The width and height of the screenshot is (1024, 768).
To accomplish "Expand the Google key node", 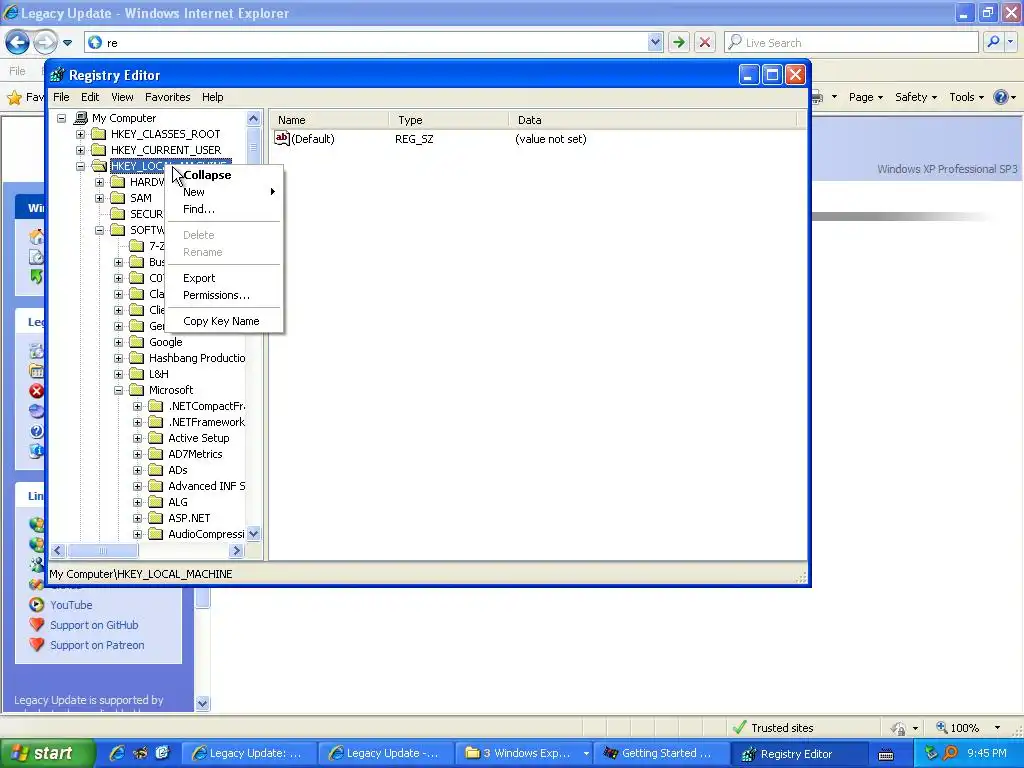I will [118, 342].
